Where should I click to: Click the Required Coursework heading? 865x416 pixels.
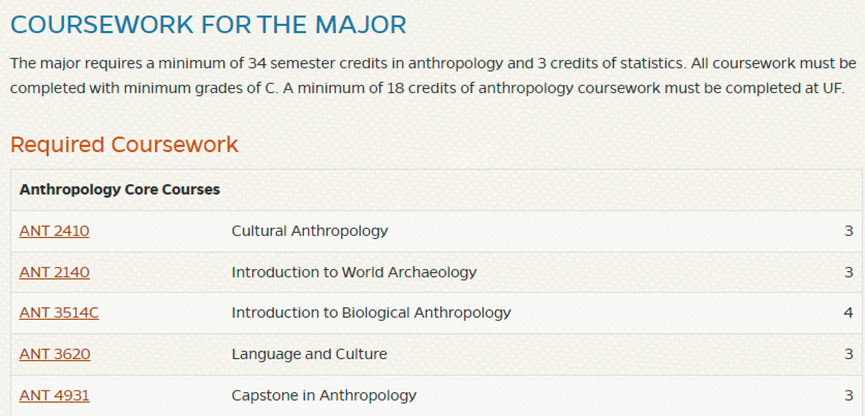(x=124, y=145)
